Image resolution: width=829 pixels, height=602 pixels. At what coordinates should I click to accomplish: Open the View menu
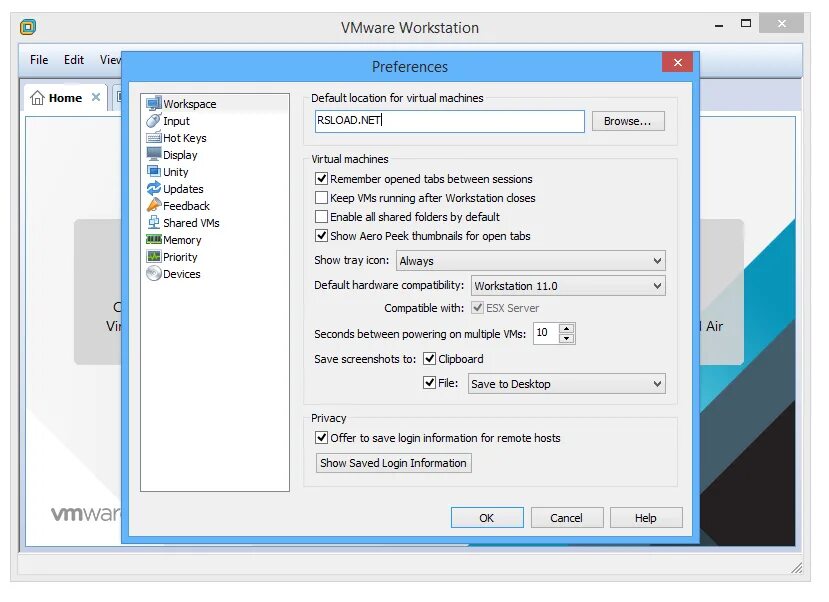pyautogui.click(x=110, y=60)
